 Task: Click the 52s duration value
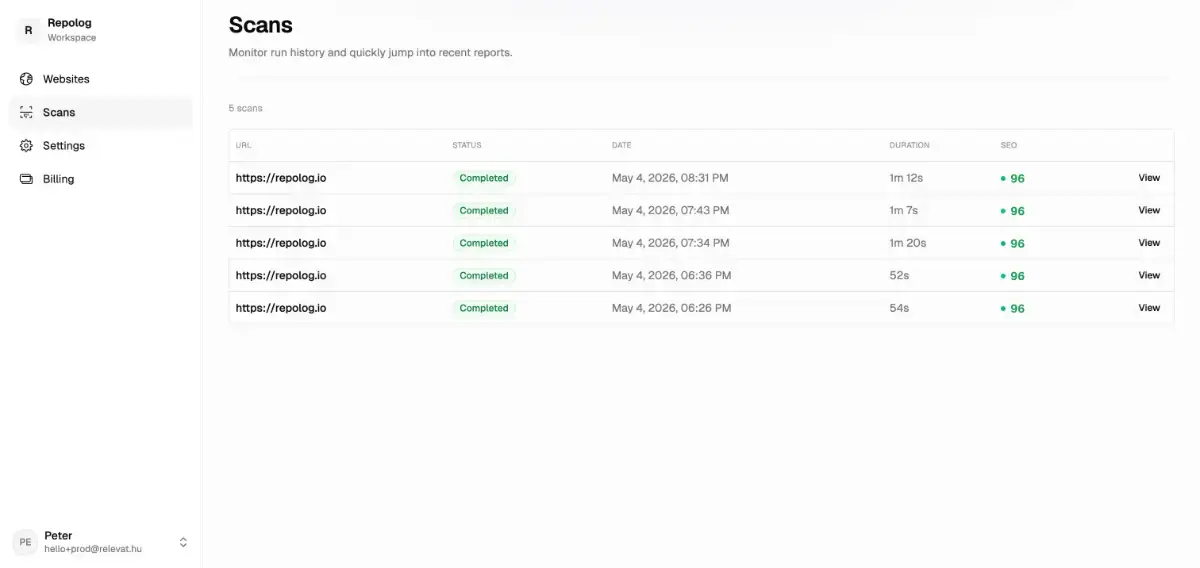(899, 275)
